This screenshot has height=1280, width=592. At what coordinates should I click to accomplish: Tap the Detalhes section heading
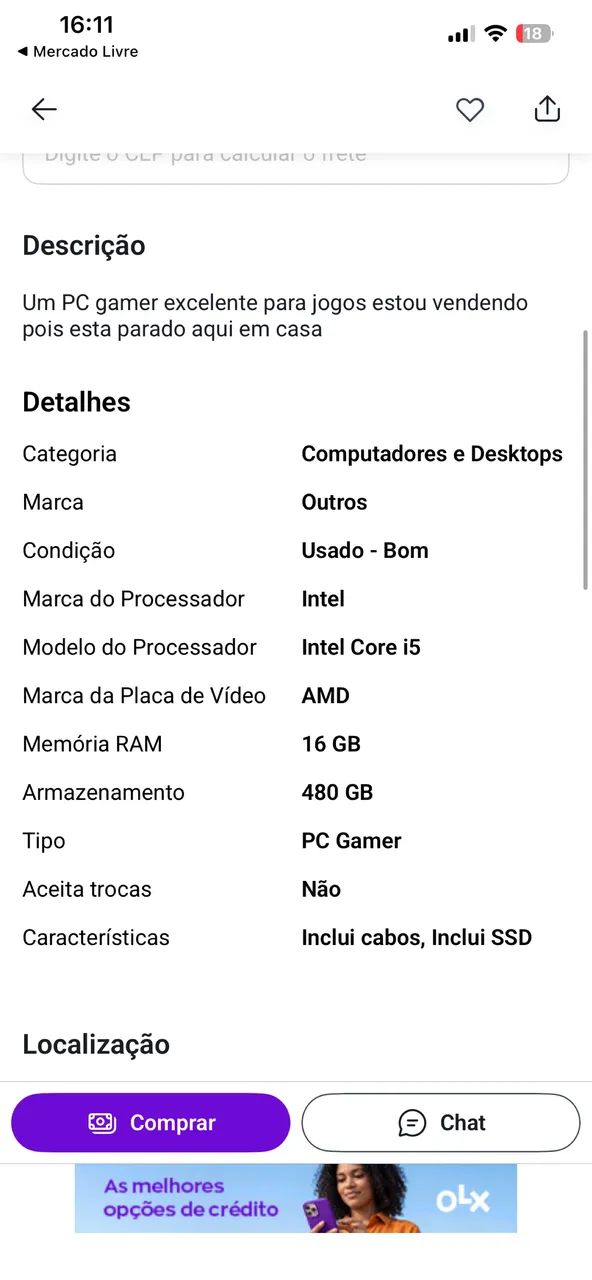click(77, 402)
